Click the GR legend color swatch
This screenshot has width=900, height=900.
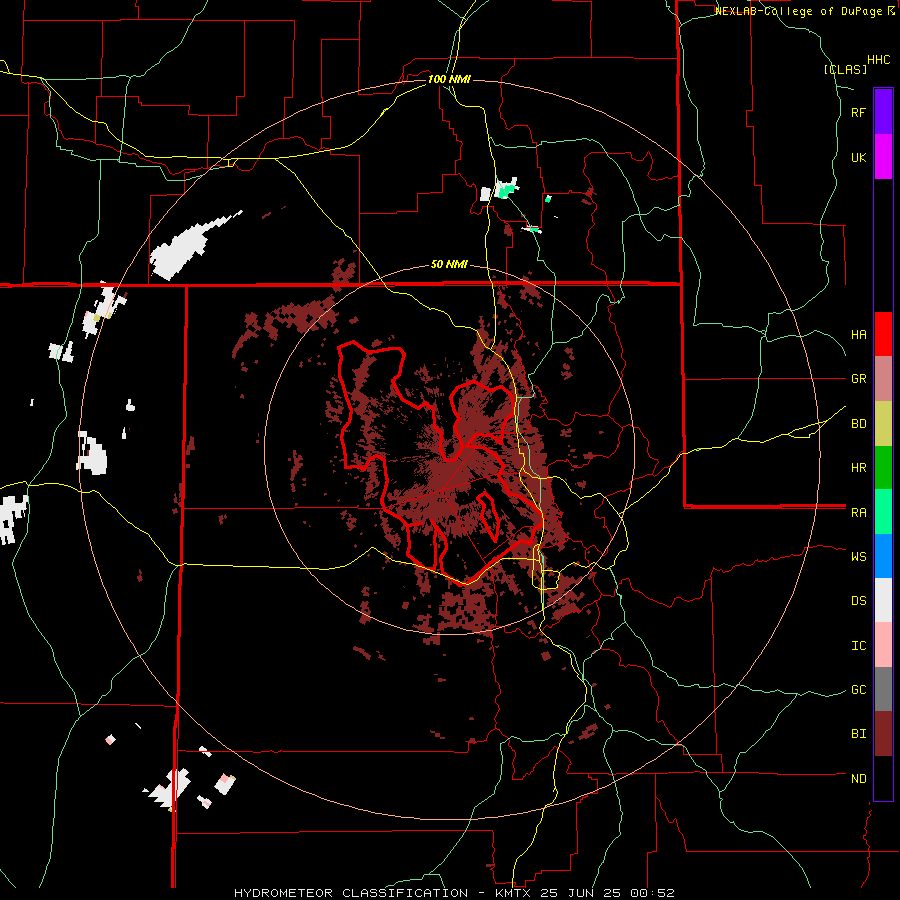[883, 379]
